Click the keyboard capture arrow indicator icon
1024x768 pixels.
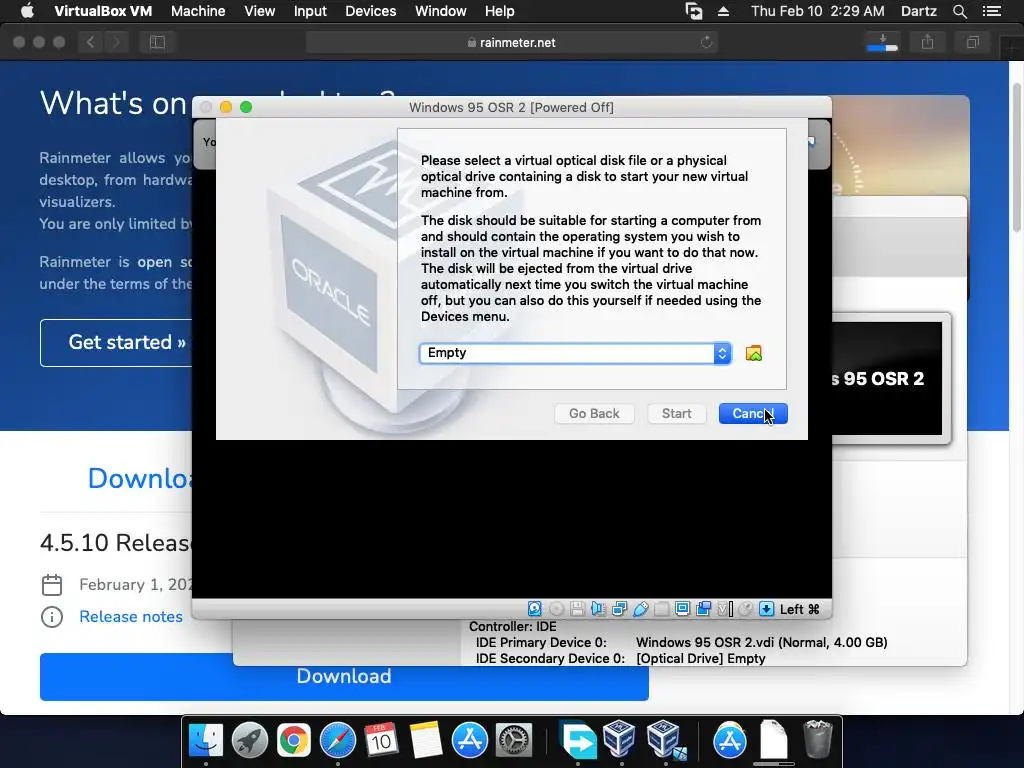click(x=766, y=609)
